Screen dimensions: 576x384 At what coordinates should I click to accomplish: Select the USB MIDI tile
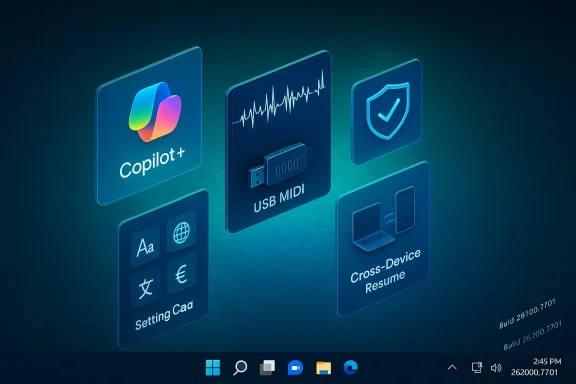(278, 141)
